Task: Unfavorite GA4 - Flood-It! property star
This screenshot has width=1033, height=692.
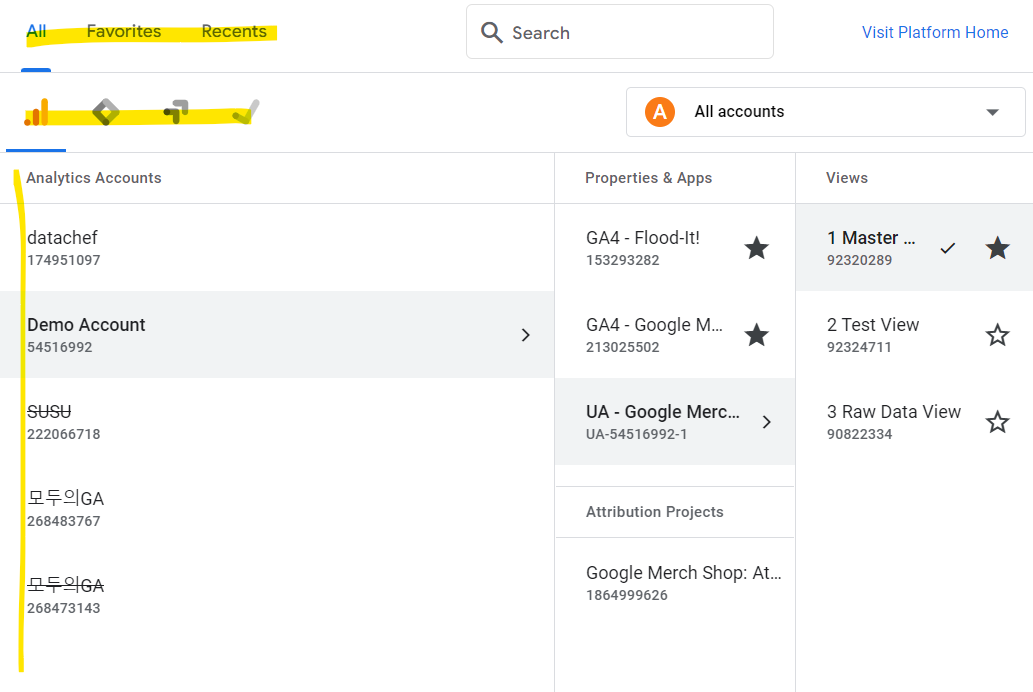Action: (x=756, y=248)
